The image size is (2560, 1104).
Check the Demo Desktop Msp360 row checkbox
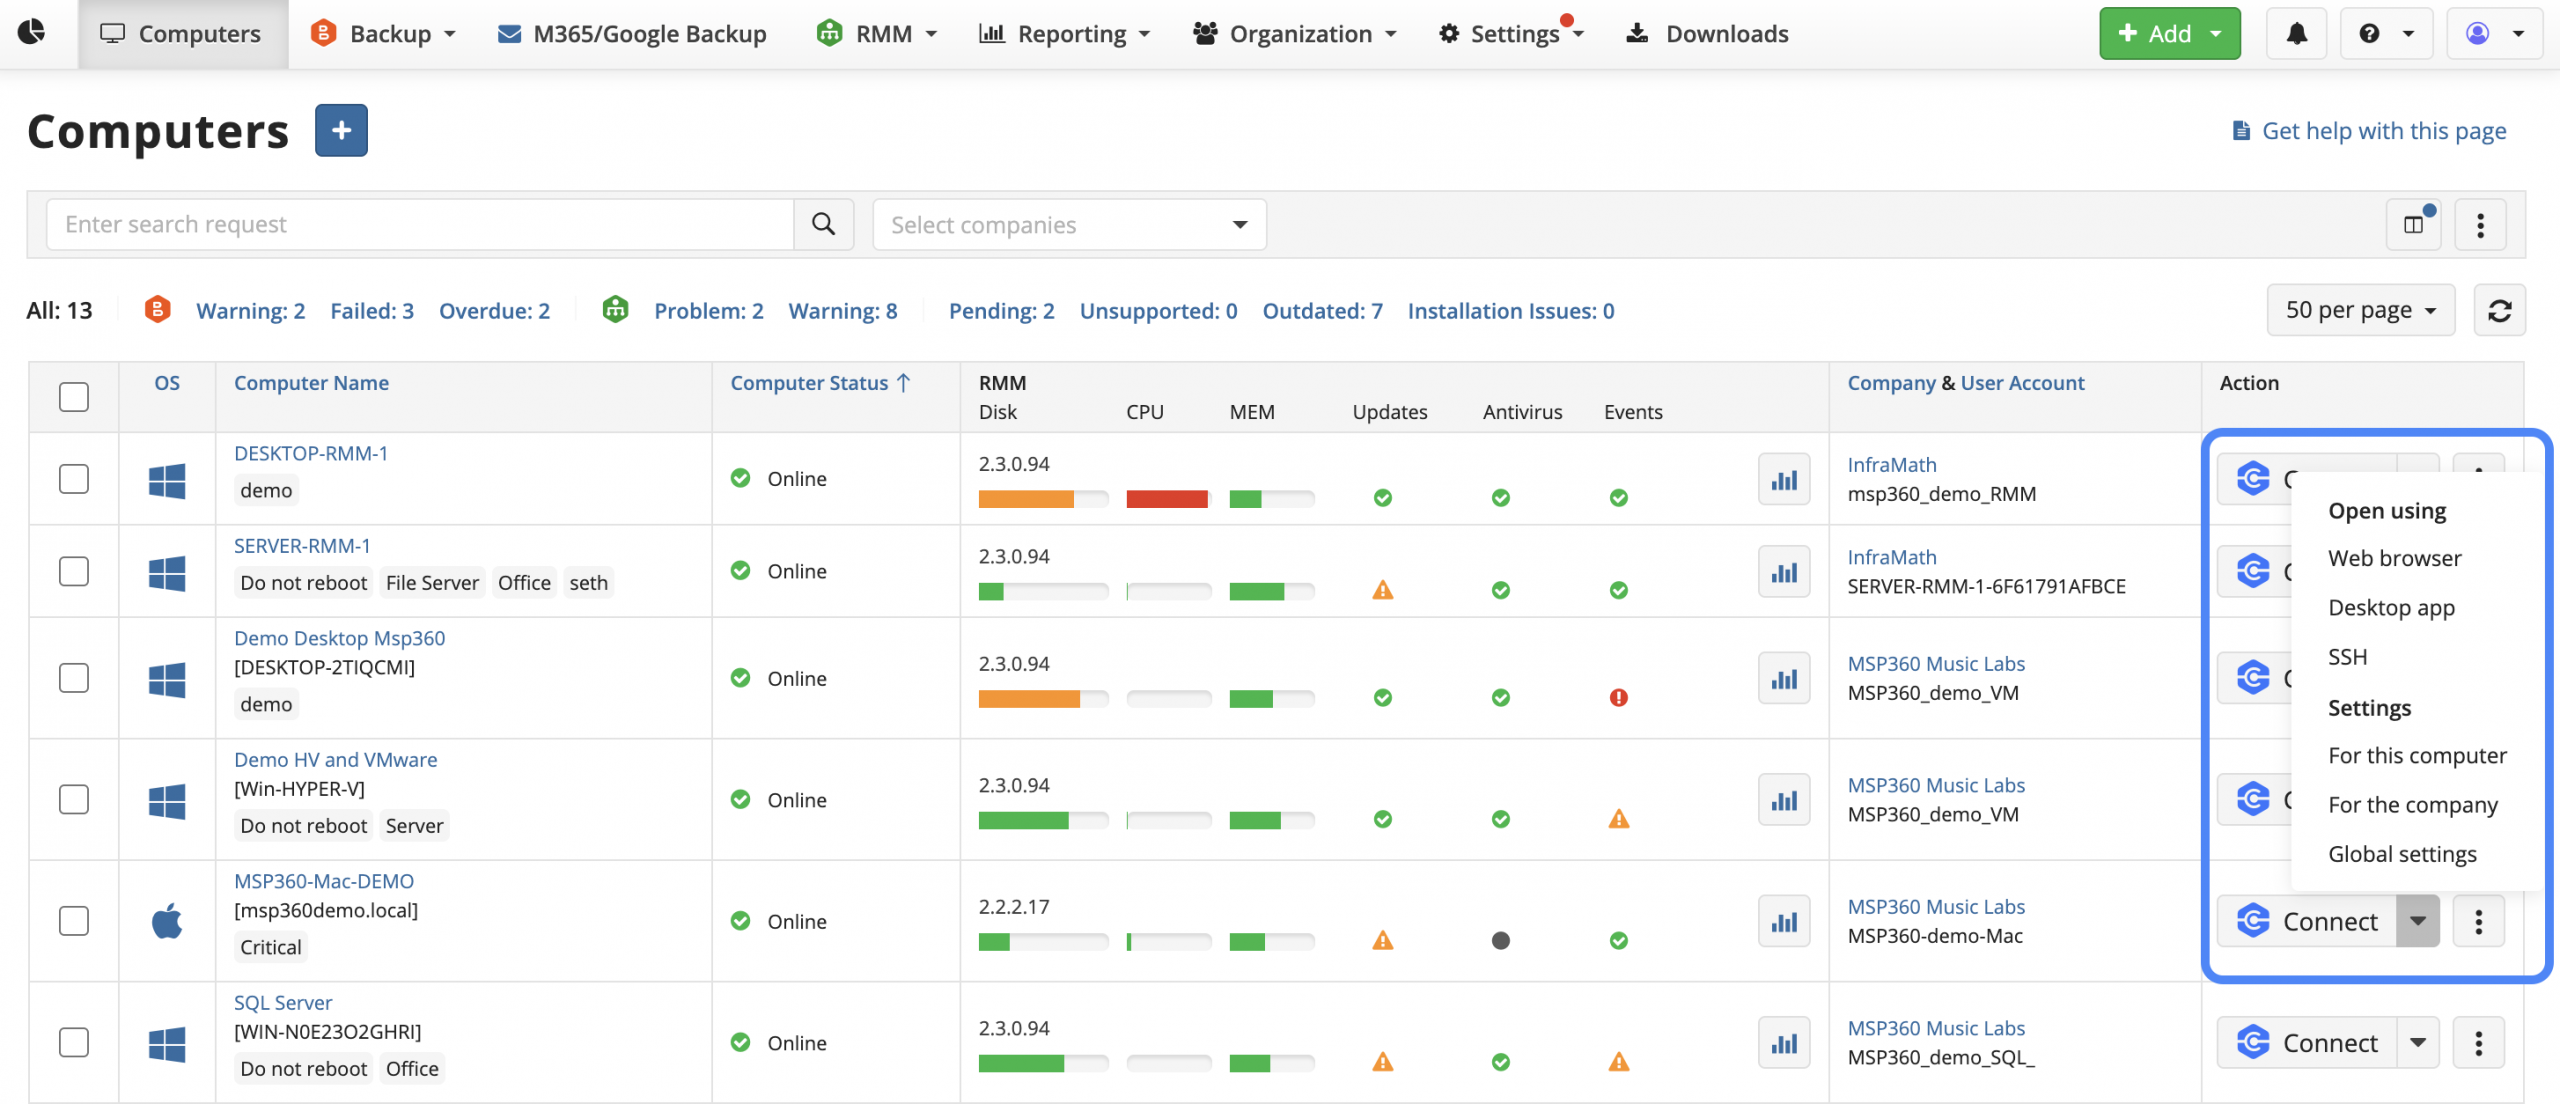[x=74, y=678]
